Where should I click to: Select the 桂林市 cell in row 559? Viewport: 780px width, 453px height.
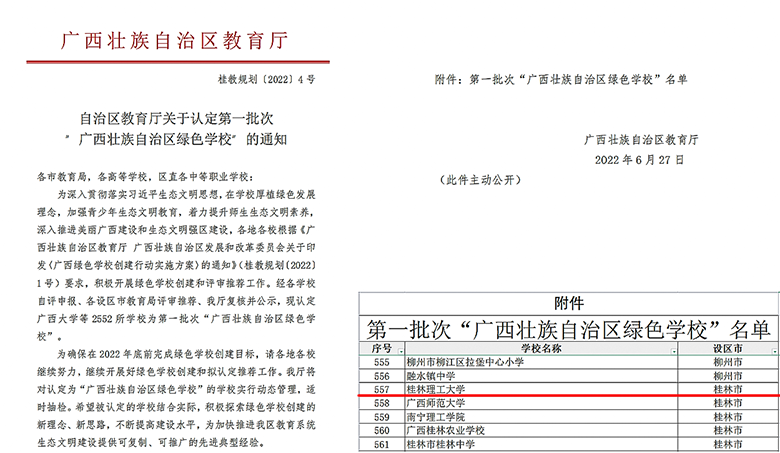[x=728, y=417]
